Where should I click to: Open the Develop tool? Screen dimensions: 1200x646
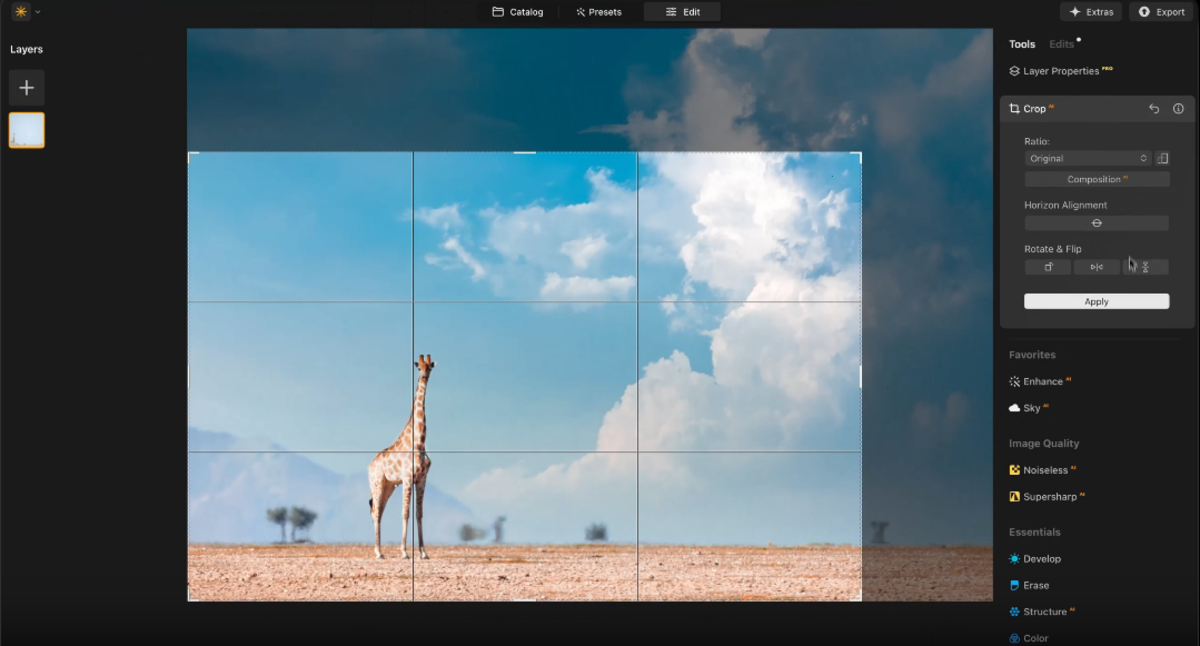point(1042,558)
